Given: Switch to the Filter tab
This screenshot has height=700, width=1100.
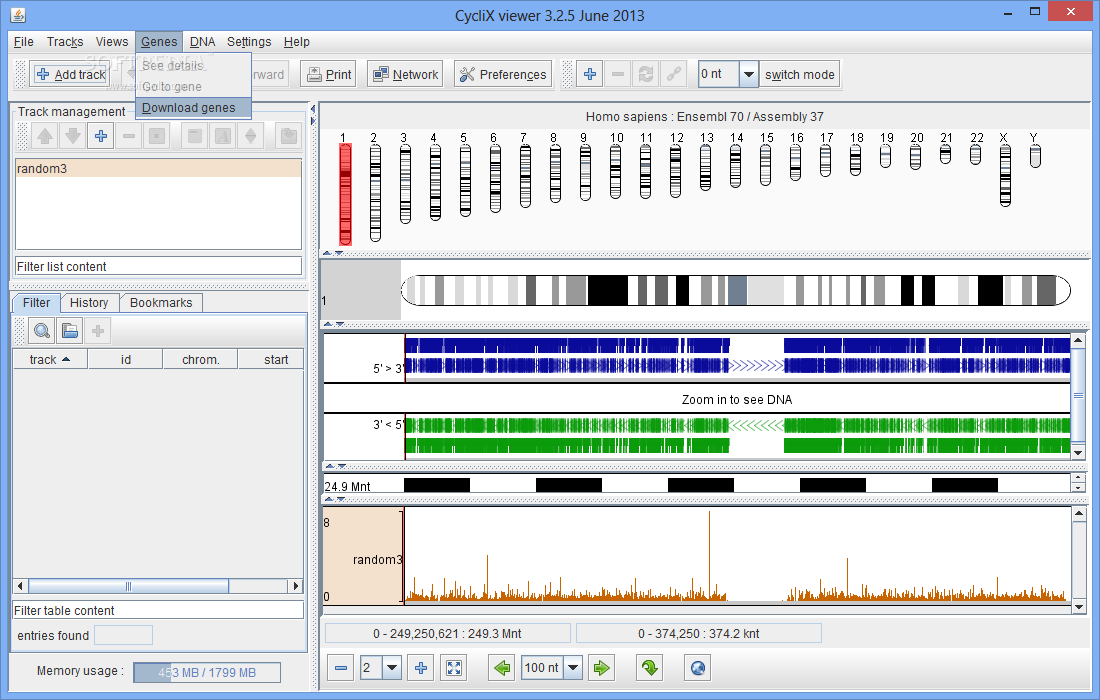Looking at the screenshot, I should (36, 302).
